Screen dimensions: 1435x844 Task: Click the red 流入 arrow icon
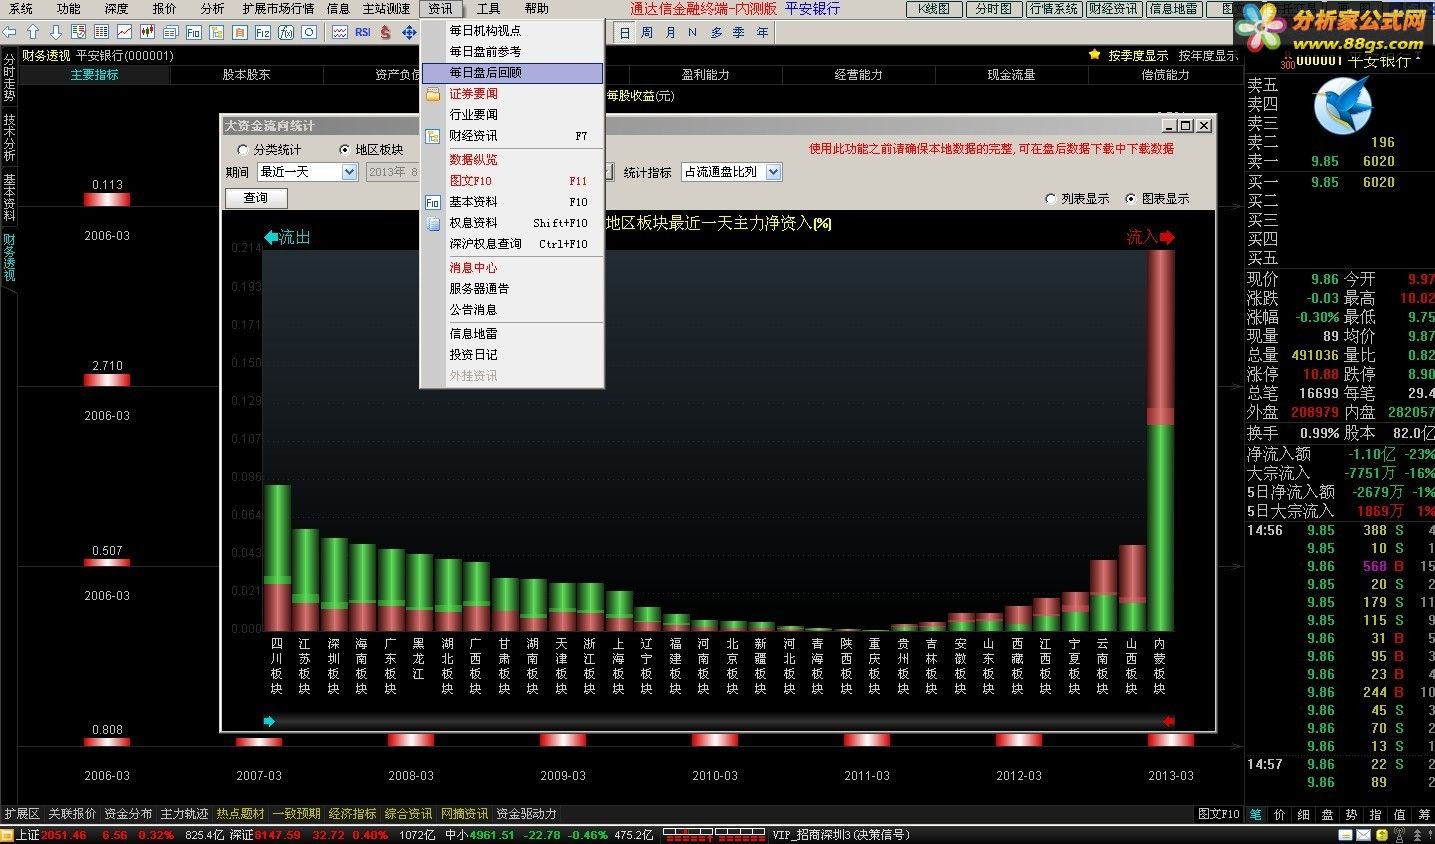pos(1167,237)
